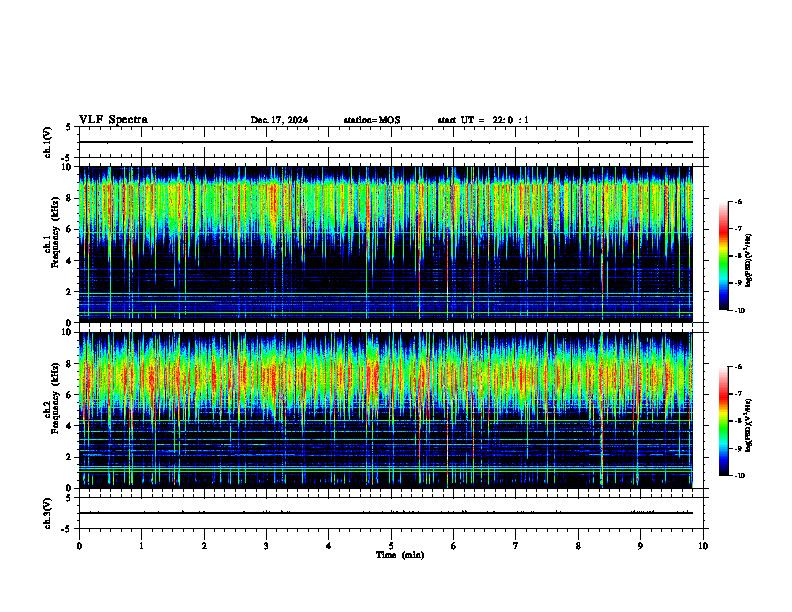The image size is (792, 612).
Task: Click the "8" kHz tick on ch.2 axis
Action: click(x=70, y=364)
